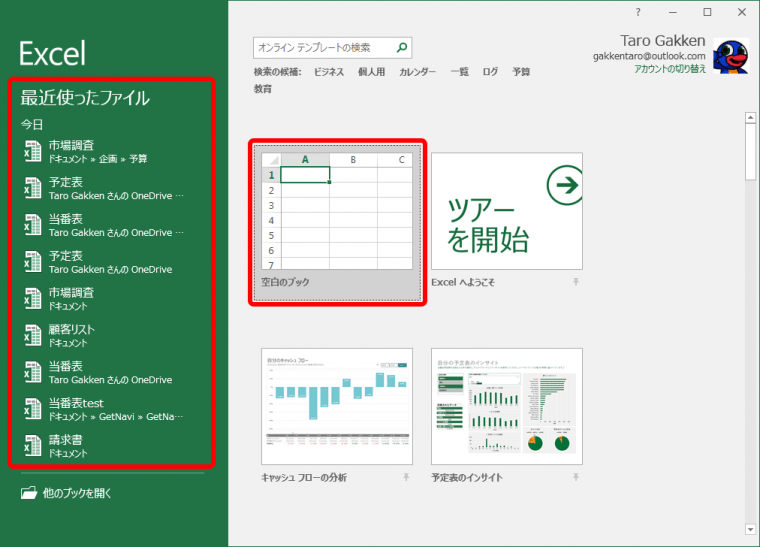Pin the 予定表のインサイト template
This screenshot has height=547, width=760.
point(575,477)
